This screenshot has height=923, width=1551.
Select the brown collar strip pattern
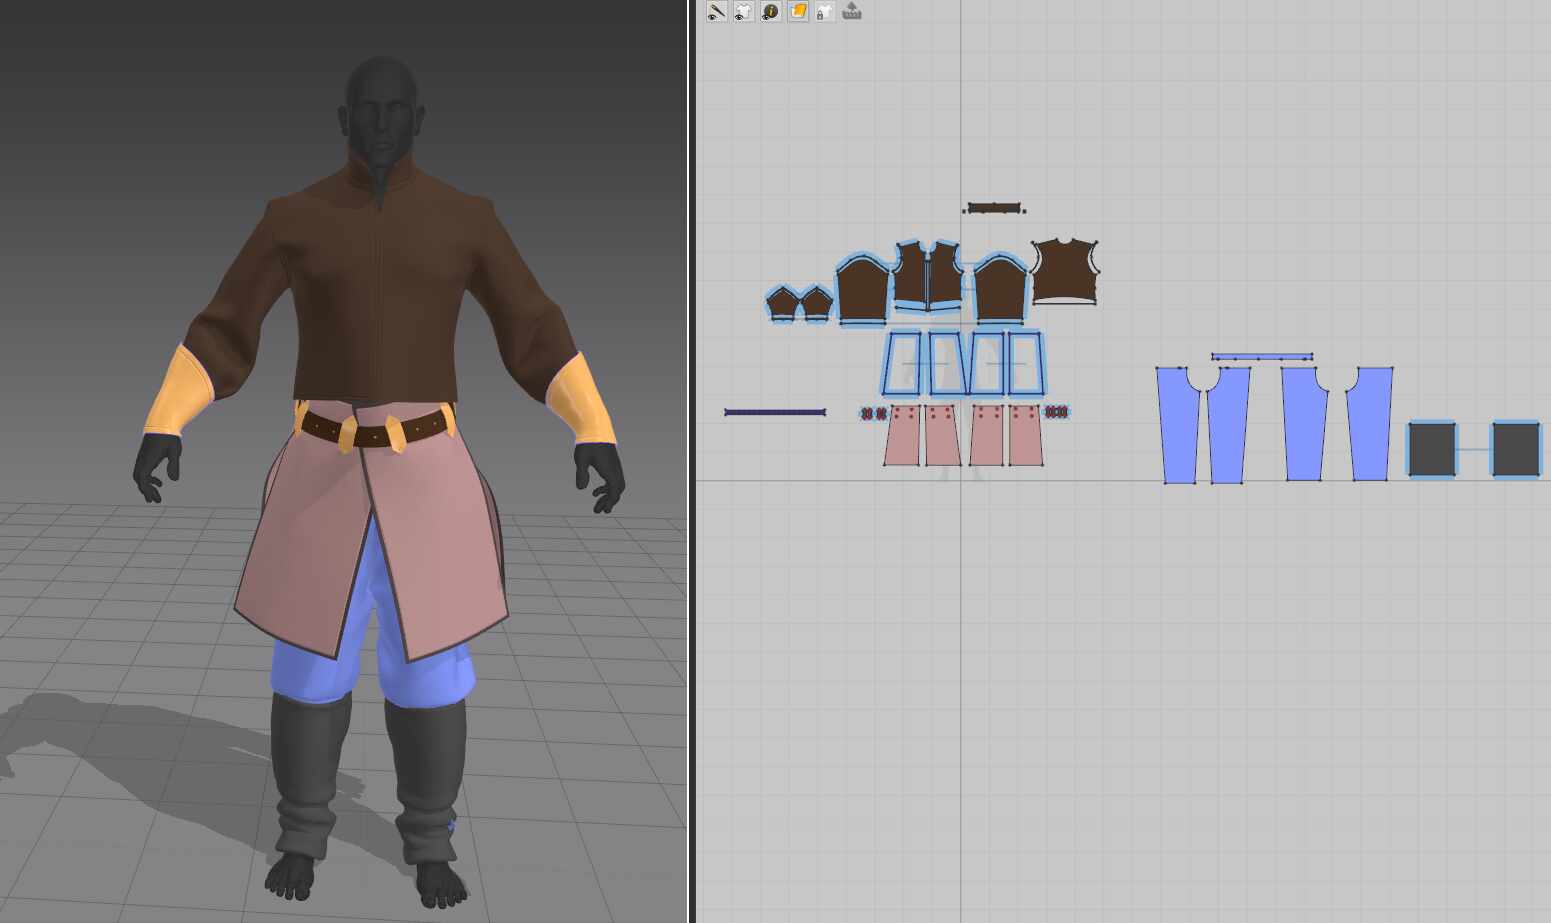(x=994, y=208)
